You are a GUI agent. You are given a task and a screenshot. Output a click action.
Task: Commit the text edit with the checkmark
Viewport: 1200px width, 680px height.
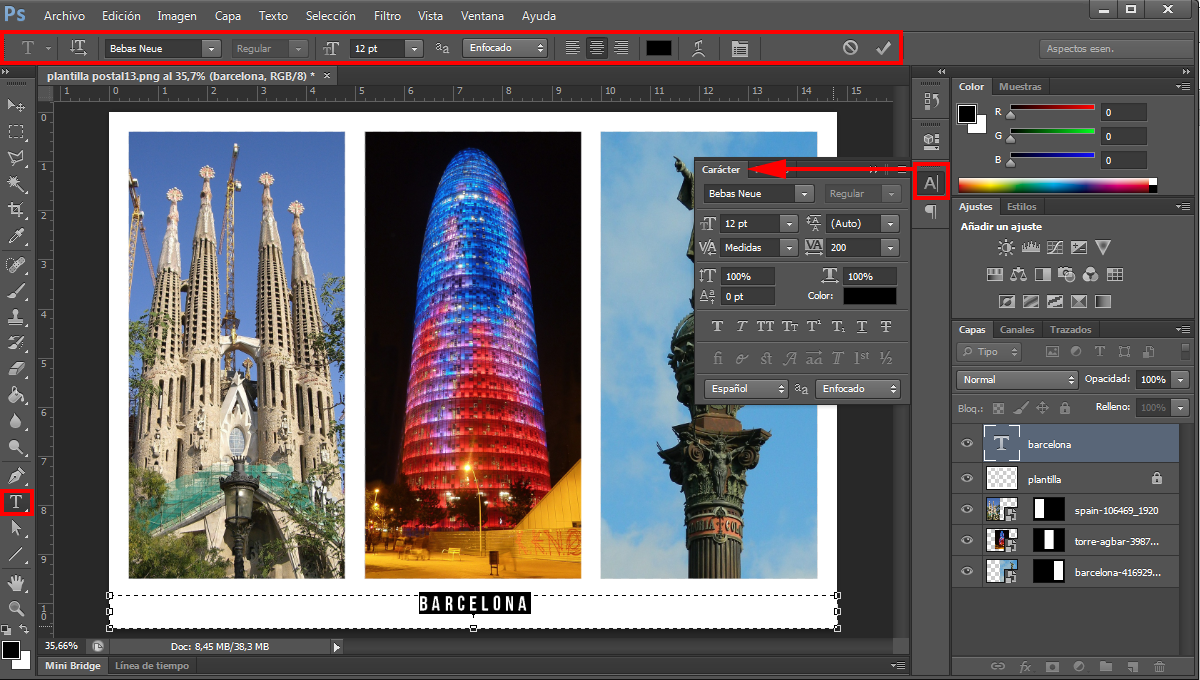(x=883, y=47)
